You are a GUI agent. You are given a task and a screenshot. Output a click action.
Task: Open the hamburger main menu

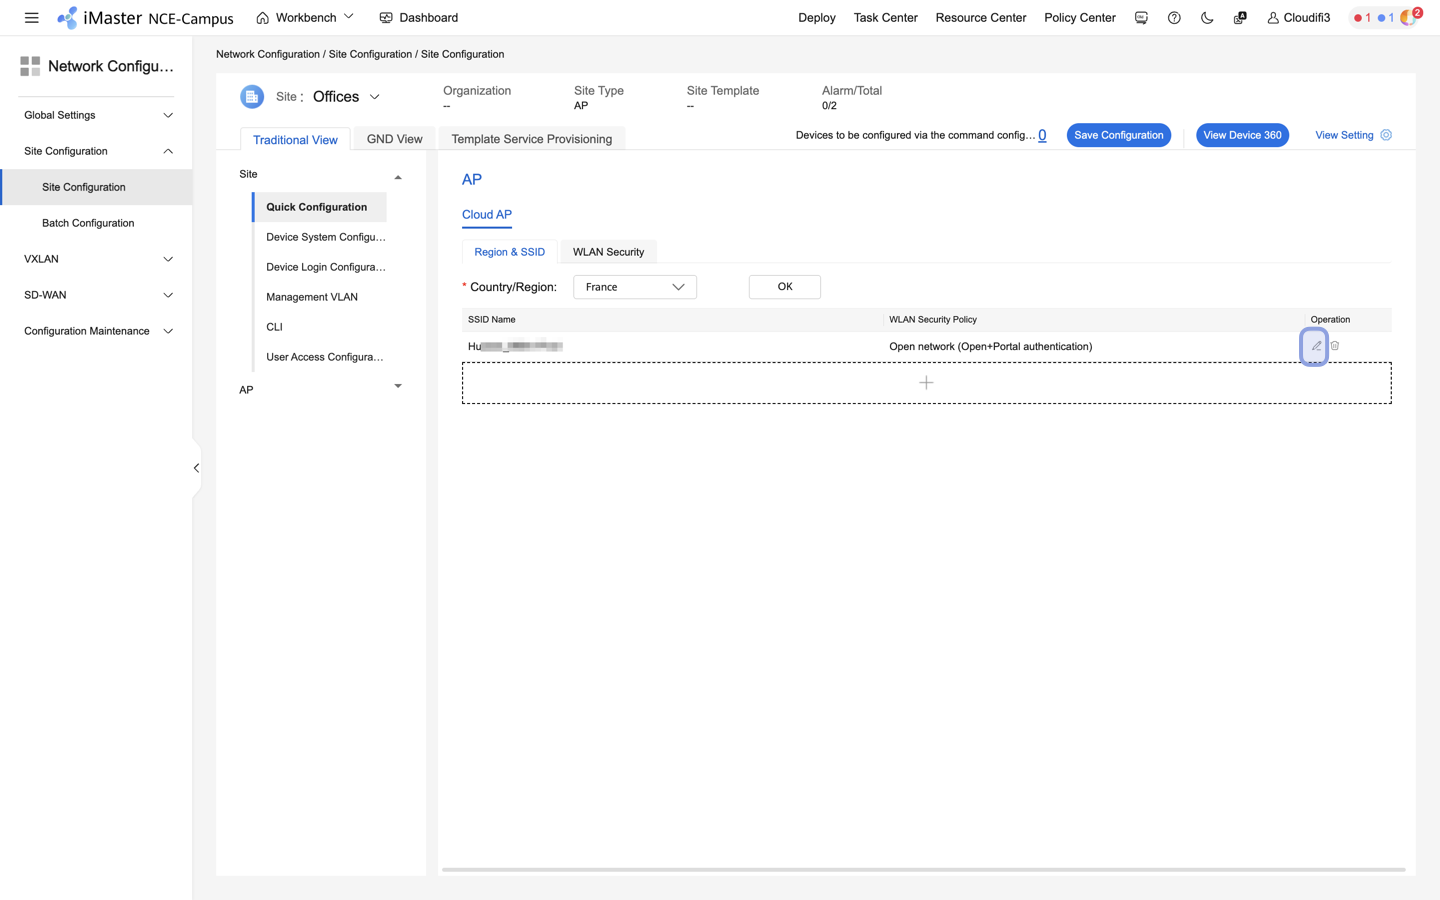tap(31, 18)
